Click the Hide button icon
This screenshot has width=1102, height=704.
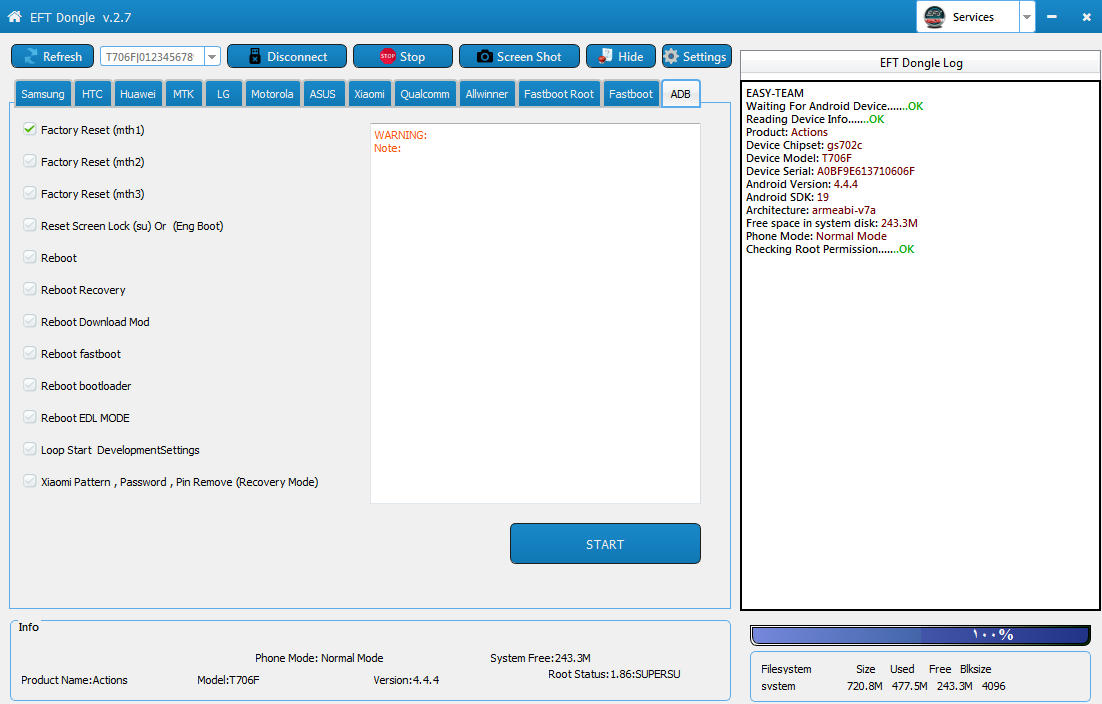coord(605,57)
